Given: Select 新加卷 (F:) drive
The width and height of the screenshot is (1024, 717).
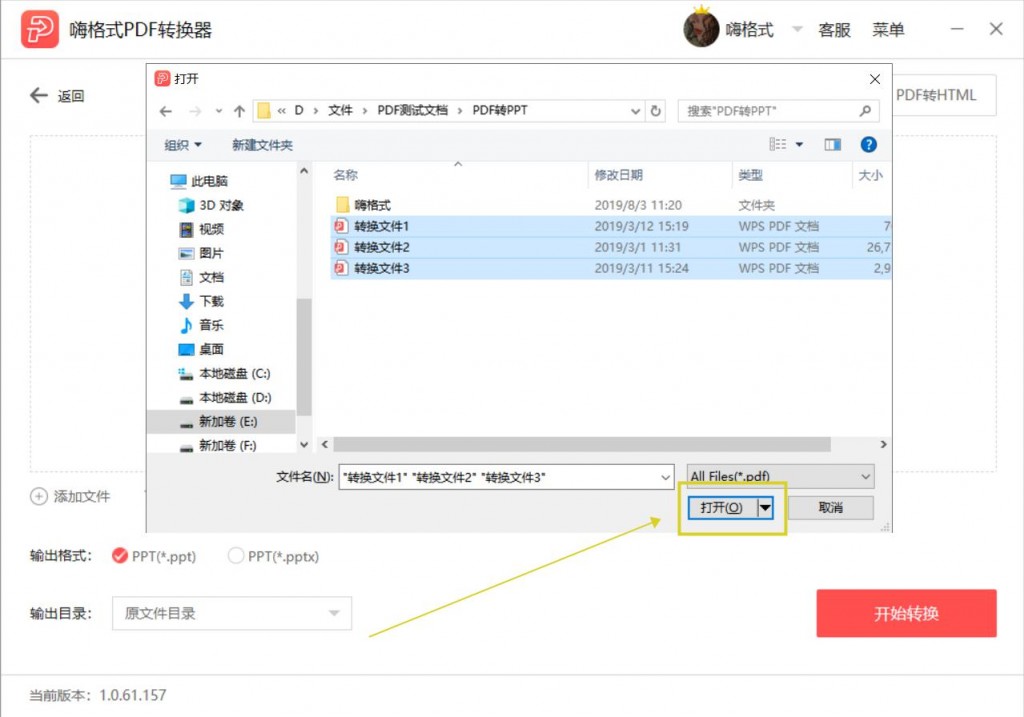Looking at the screenshot, I should tap(218, 446).
